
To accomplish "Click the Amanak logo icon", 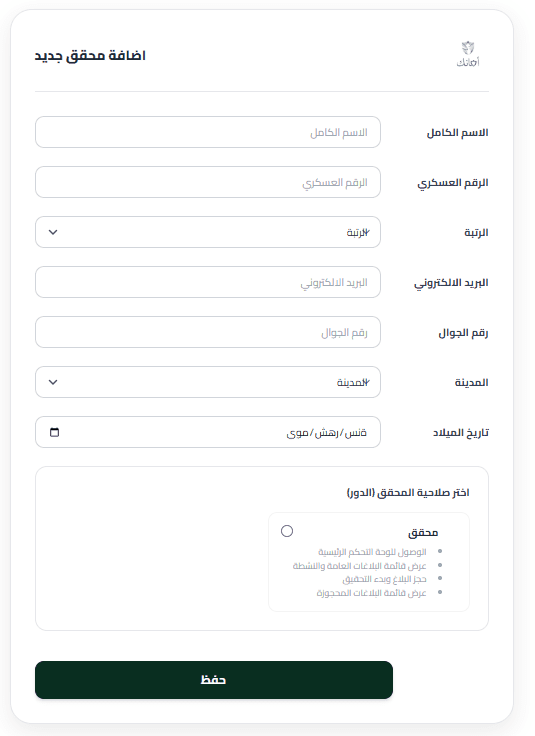I will [x=468, y=54].
